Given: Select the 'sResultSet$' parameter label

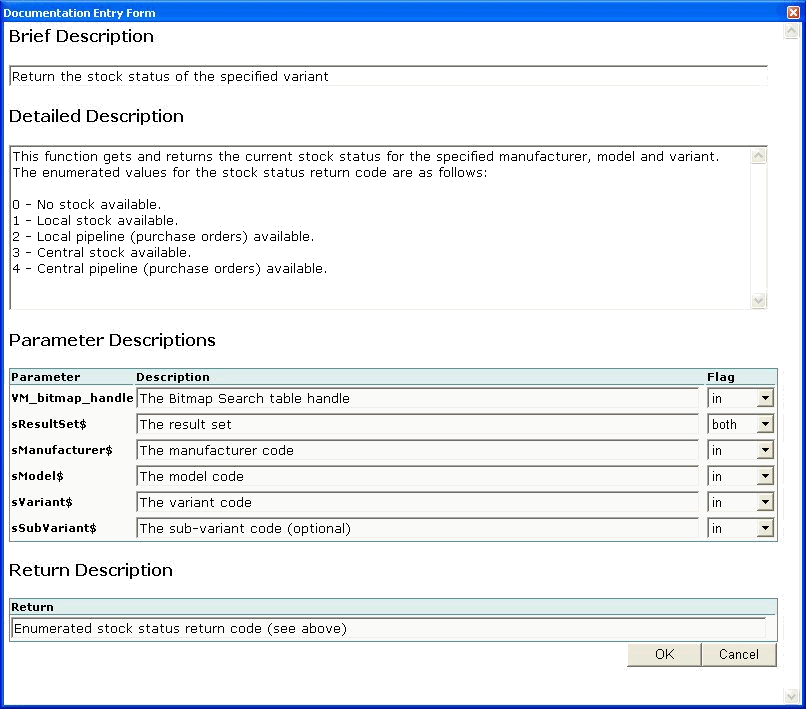Looking at the screenshot, I should (x=49, y=424).
